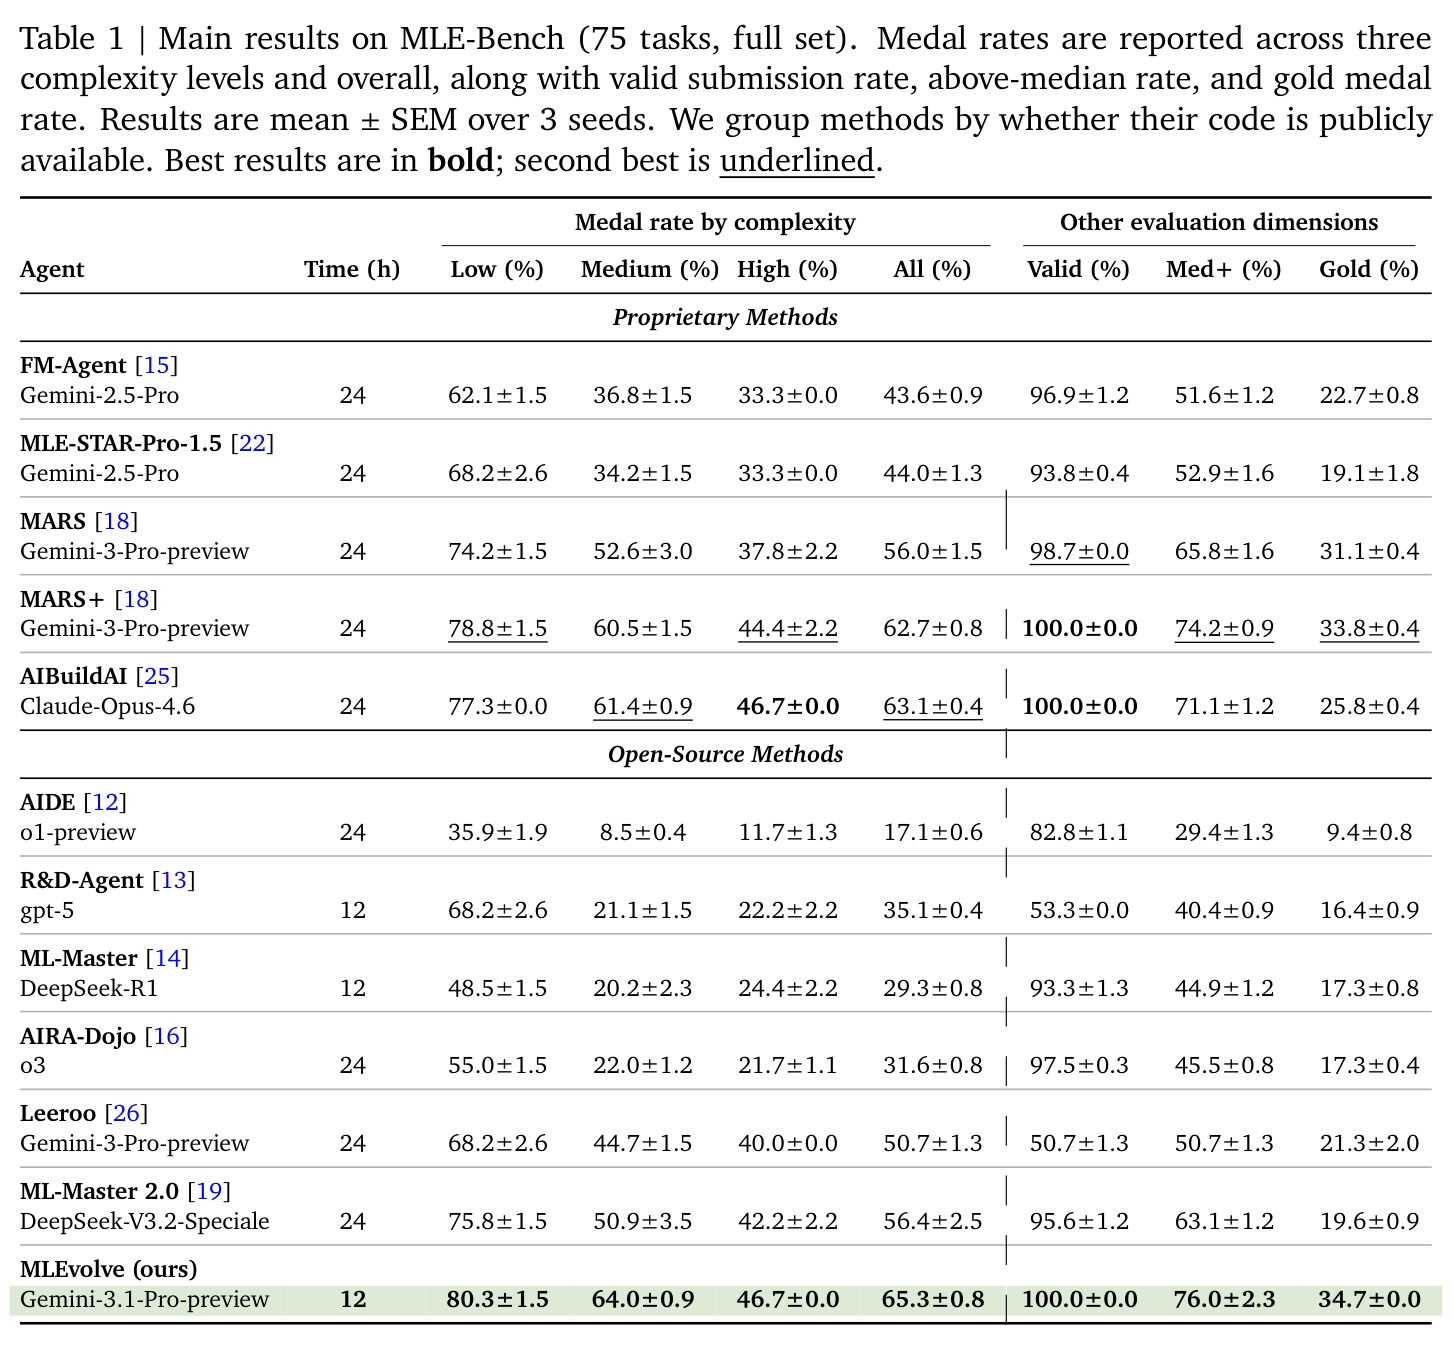
Task: Follow reference 18 next to MARS+
Action: [136, 599]
